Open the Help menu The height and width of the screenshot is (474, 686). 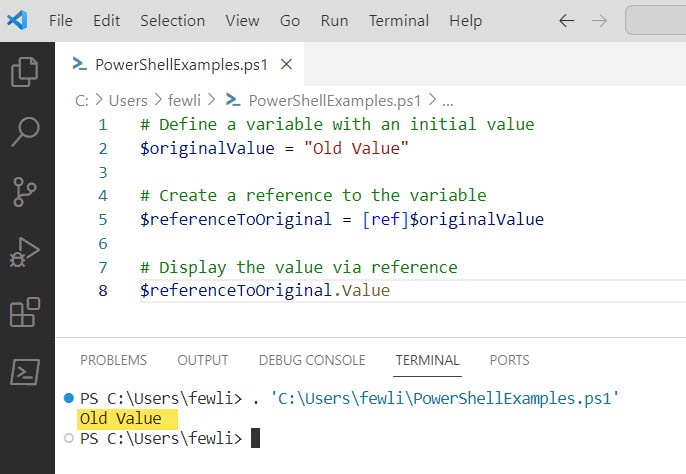pos(466,21)
